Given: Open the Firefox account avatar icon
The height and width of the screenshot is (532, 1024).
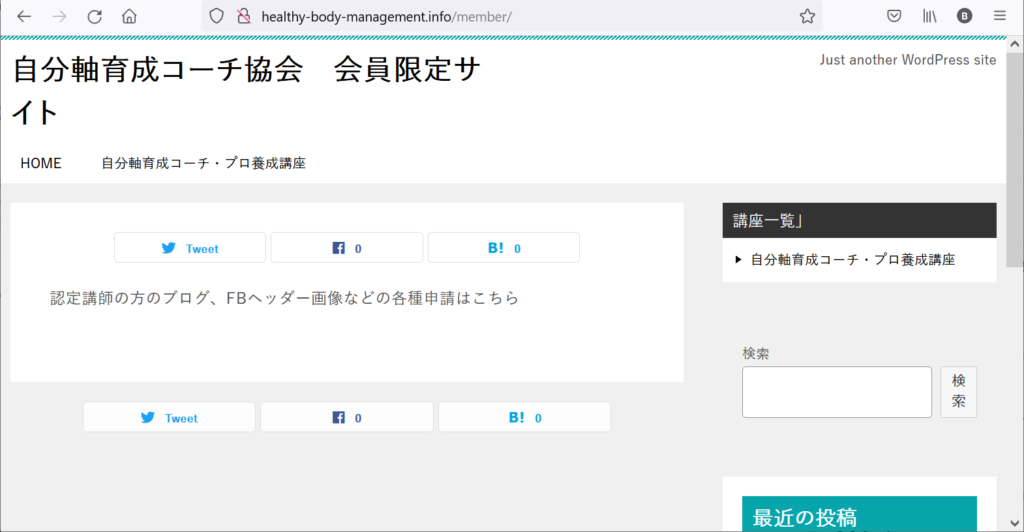Looking at the screenshot, I should click(965, 16).
